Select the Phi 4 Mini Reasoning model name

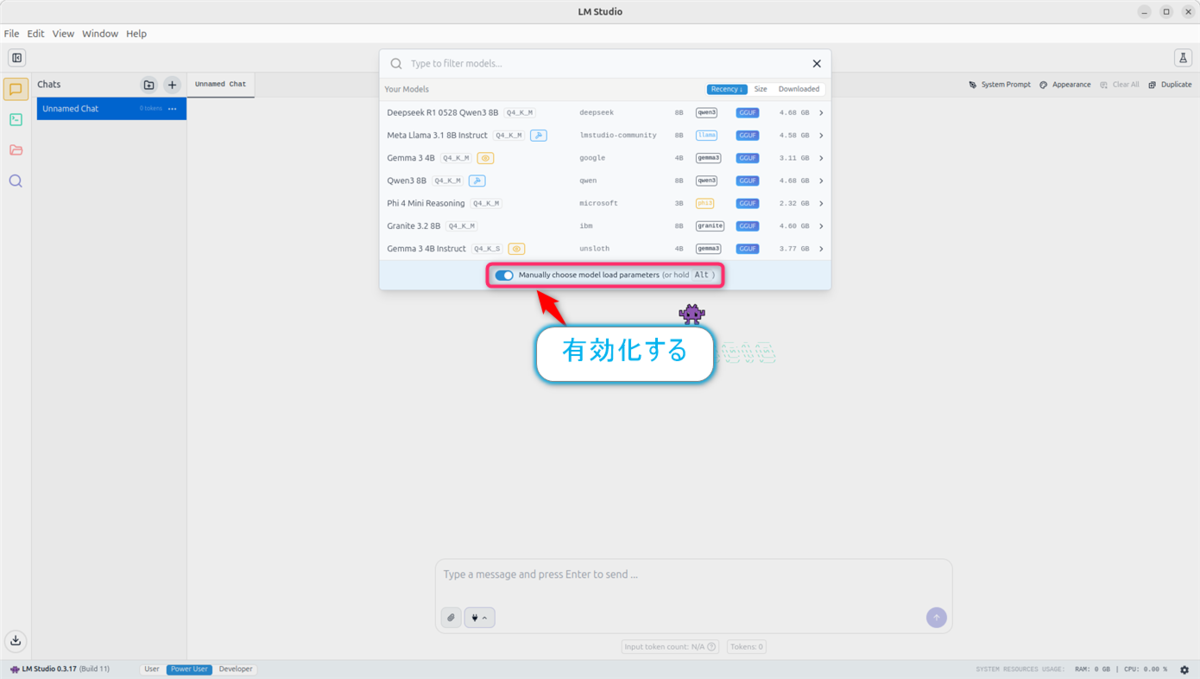426,203
